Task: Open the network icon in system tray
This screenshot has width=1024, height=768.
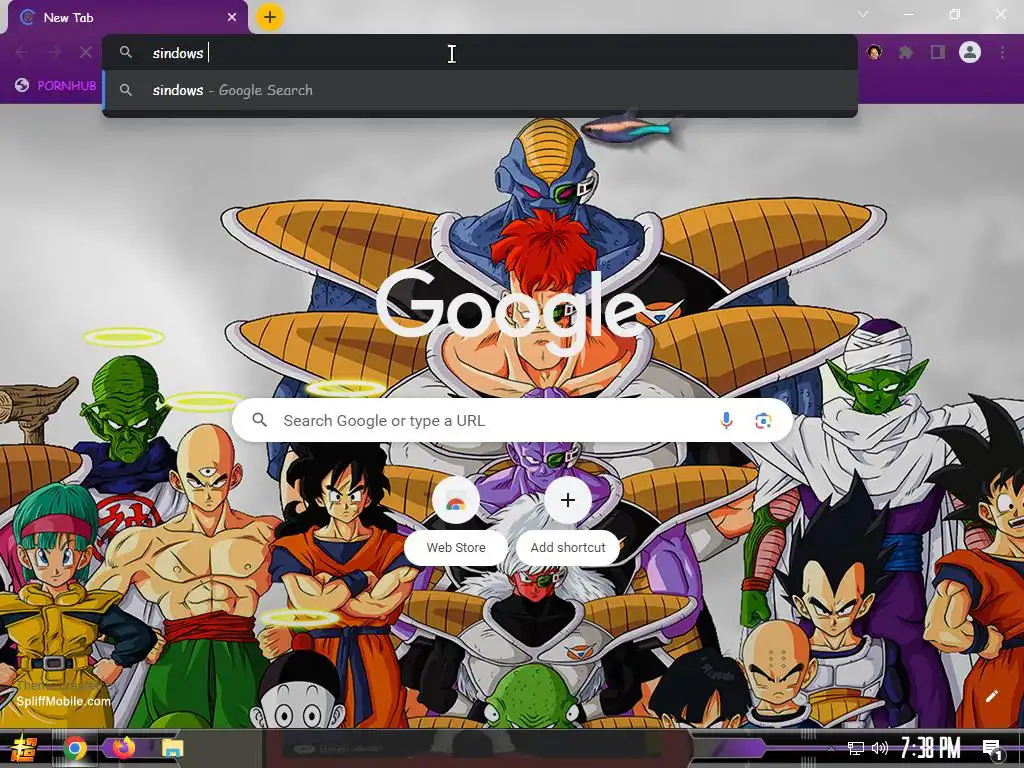Action: point(855,748)
